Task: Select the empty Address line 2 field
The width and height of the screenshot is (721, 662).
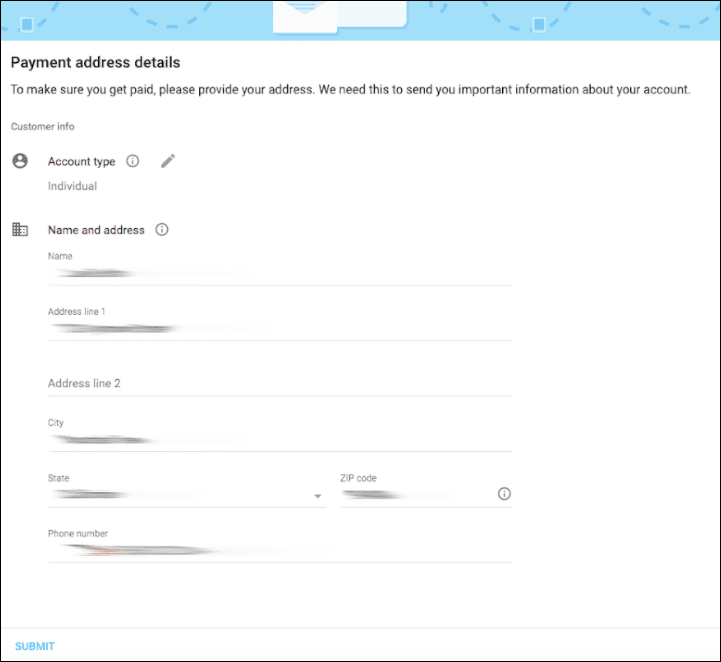Action: pyautogui.click(x=279, y=384)
